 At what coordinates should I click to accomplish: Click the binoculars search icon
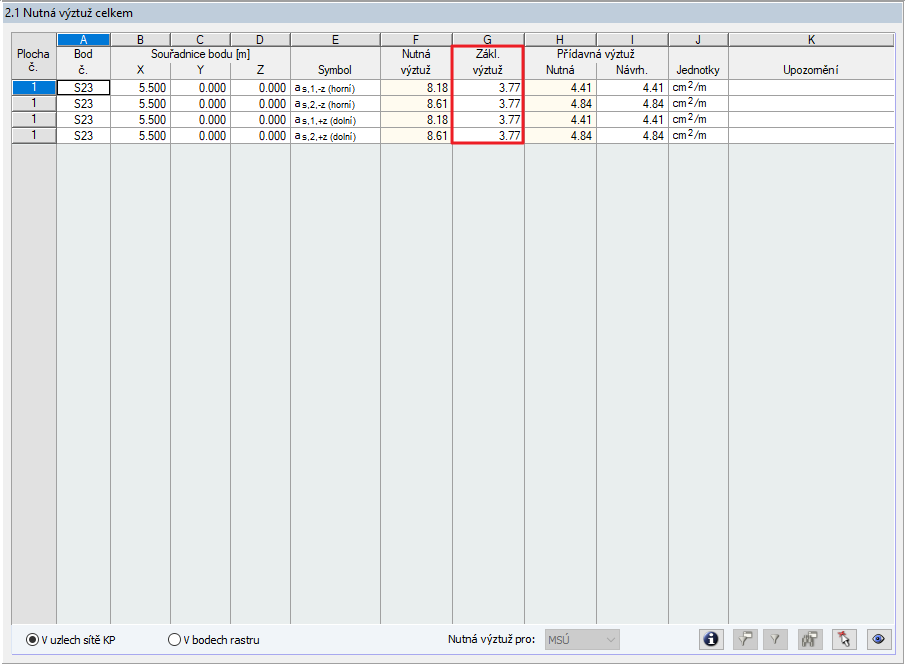click(810, 639)
